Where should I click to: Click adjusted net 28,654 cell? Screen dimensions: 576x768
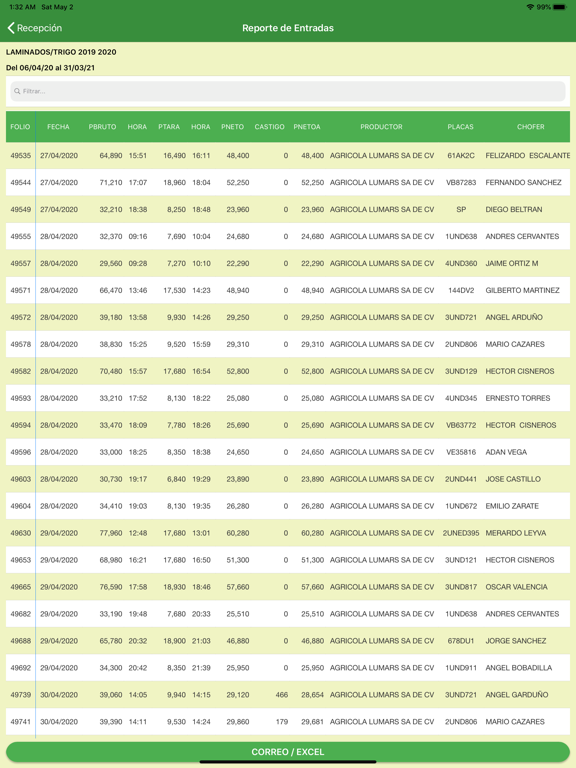[x=312, y=694]
